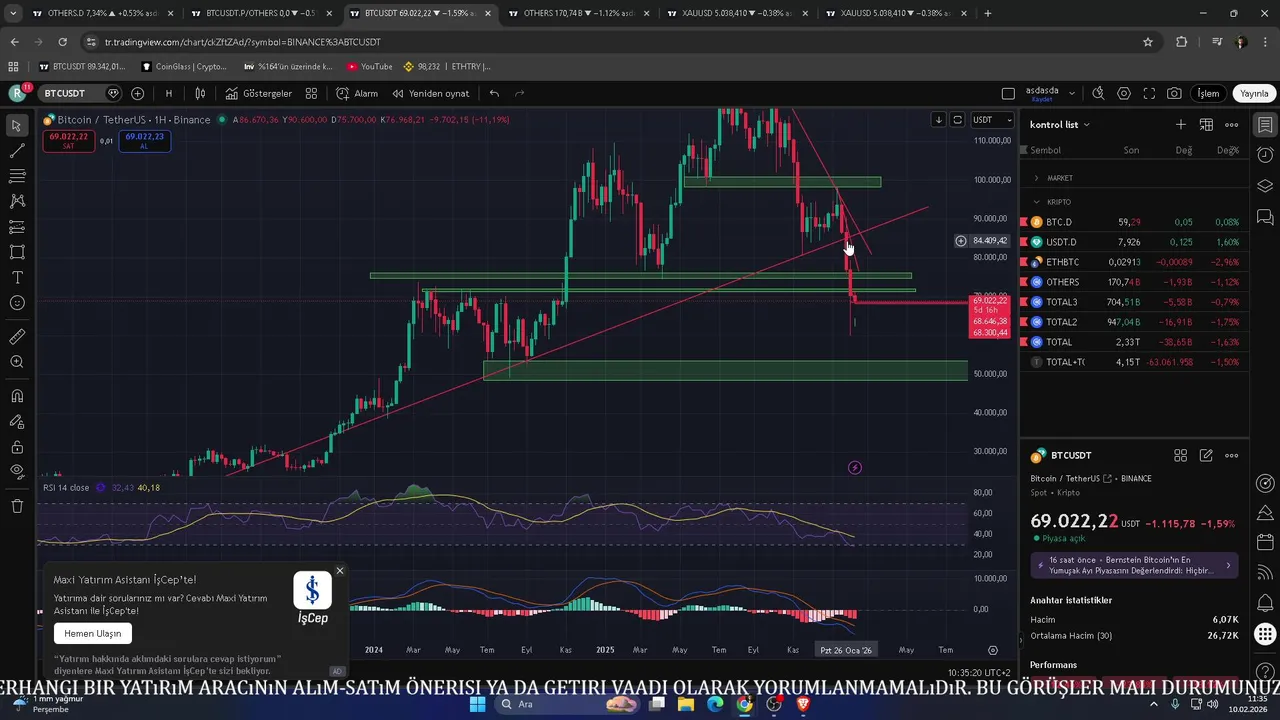The image size is (1280, 720).
Task: Open the details grid icon next to BTCUSDT
Action: point(1181,455)
